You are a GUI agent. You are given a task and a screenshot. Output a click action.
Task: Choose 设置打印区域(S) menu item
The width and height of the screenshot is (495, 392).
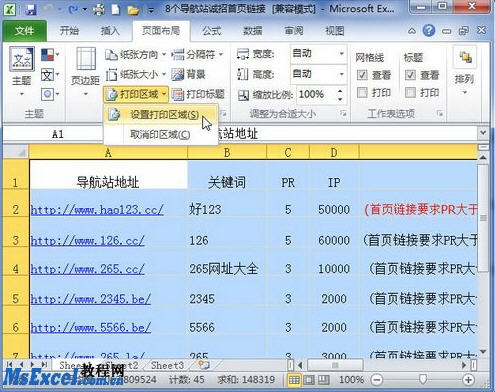(x=161, y=115)
